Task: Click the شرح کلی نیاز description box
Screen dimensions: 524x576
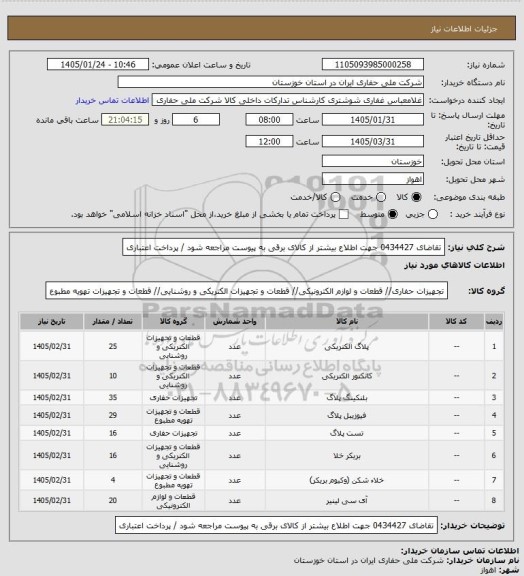Action: click(283, 247)
